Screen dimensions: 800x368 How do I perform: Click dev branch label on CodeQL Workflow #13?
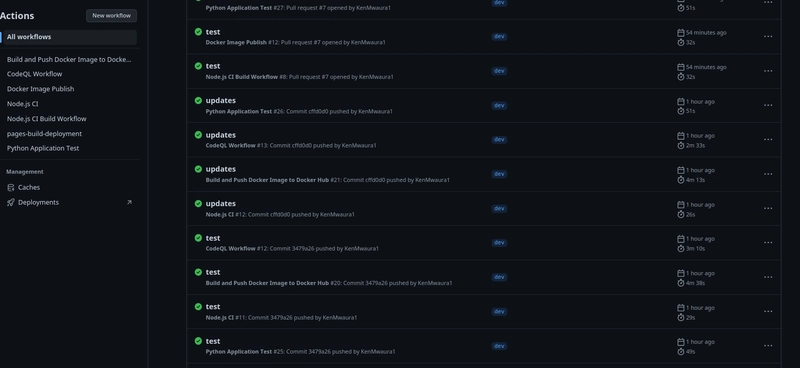coord(499,140)
